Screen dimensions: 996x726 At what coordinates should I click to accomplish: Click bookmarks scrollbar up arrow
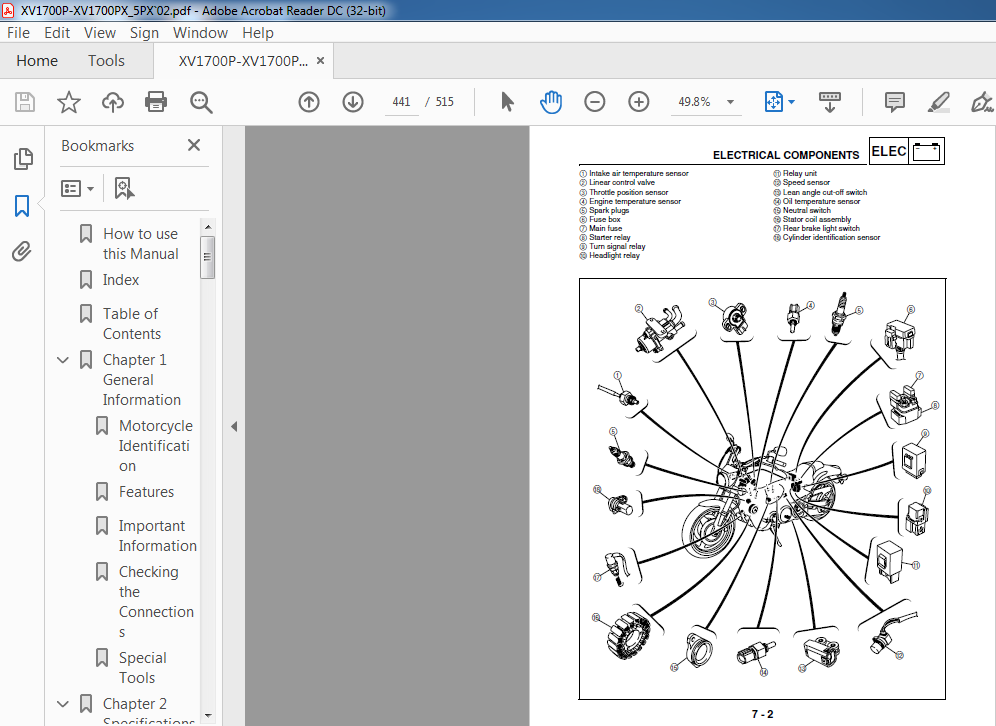pos(208,227)
